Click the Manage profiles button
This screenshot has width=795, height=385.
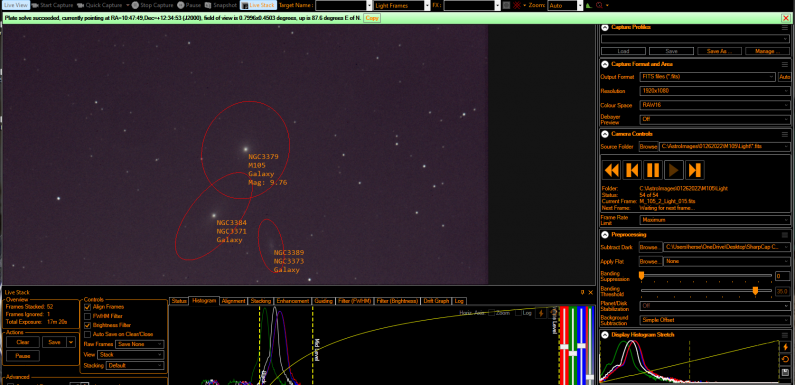pyautogui.click(x=767, y=51)
